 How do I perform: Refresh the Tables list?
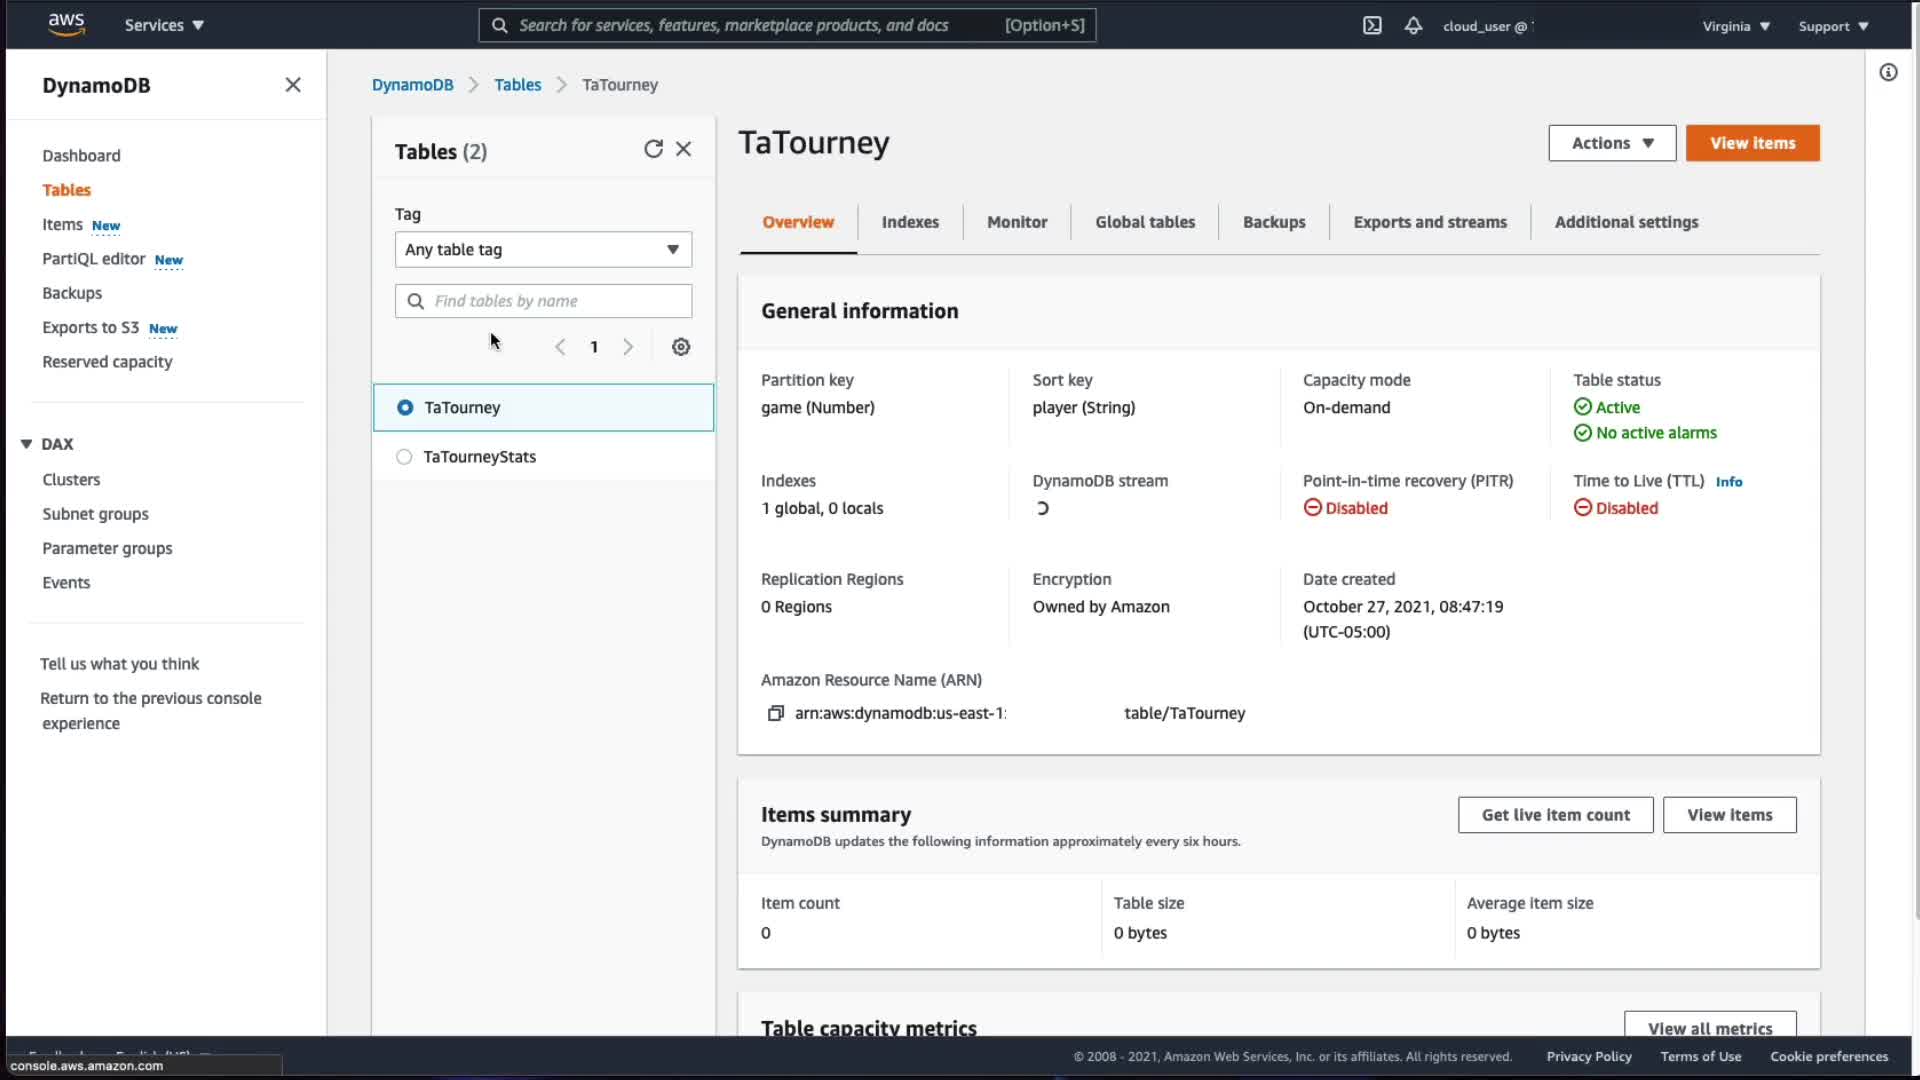pos(653,149)
